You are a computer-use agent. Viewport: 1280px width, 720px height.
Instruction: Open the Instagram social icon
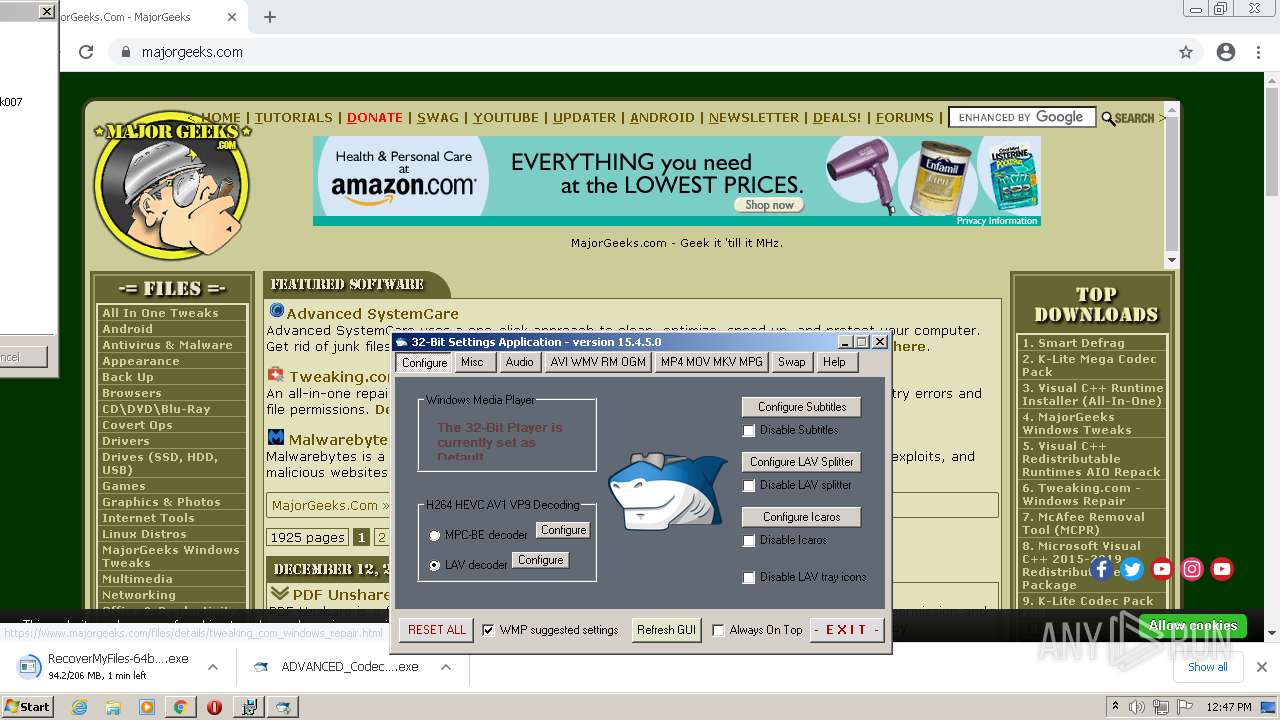coord(1192,569)
